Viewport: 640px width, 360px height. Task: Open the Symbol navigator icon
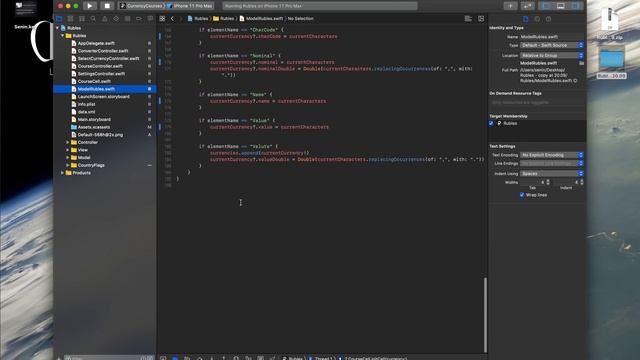coord(82,18)
